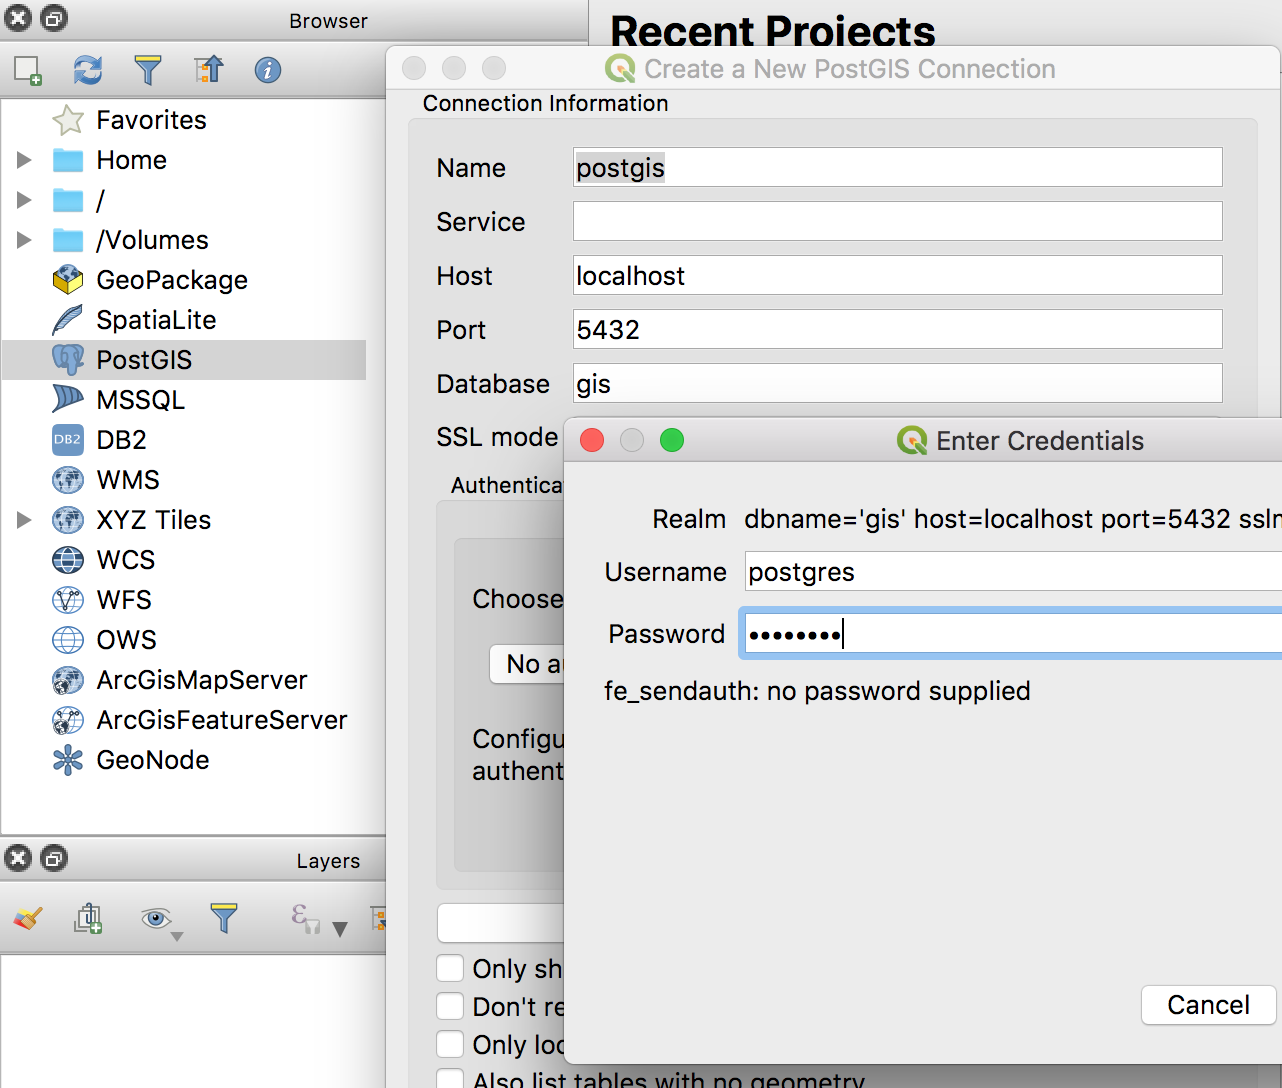The width and height of the screenshot is (1282, 1088).
Task: Refresh the Browser panel
Action: point(87,70)
